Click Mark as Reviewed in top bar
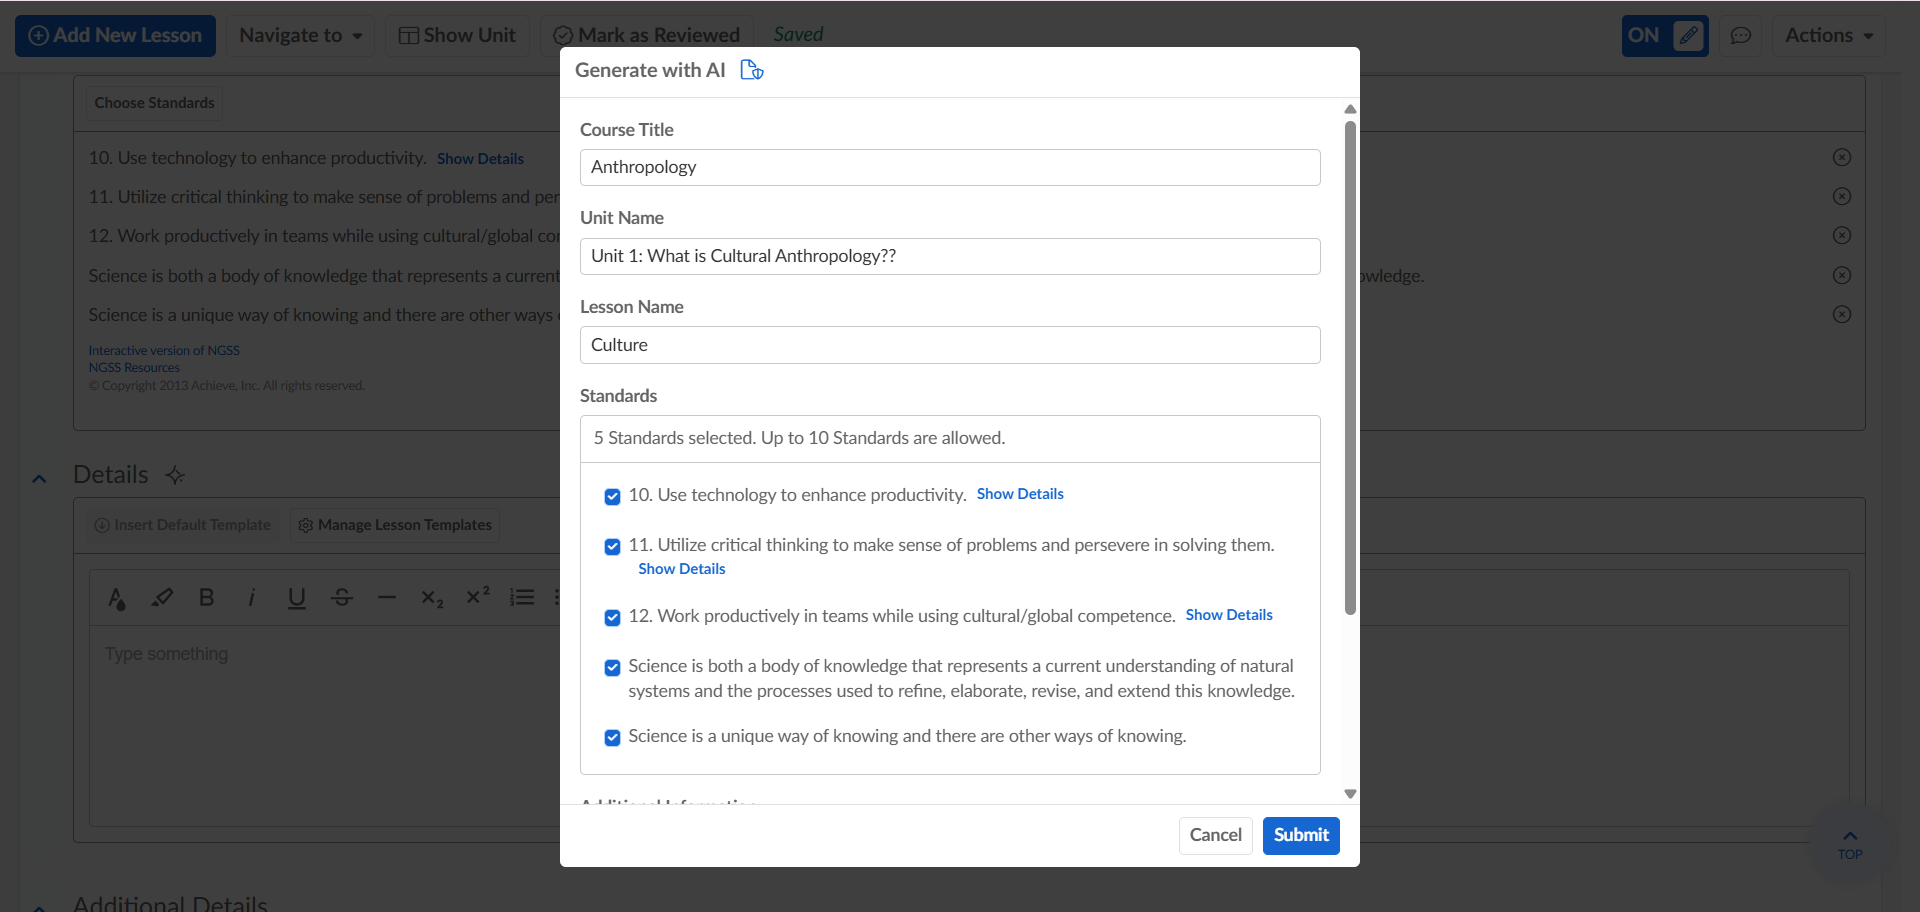Image resolution: width=1920 pixels, height=912 pixels. [x=647, y=36]
